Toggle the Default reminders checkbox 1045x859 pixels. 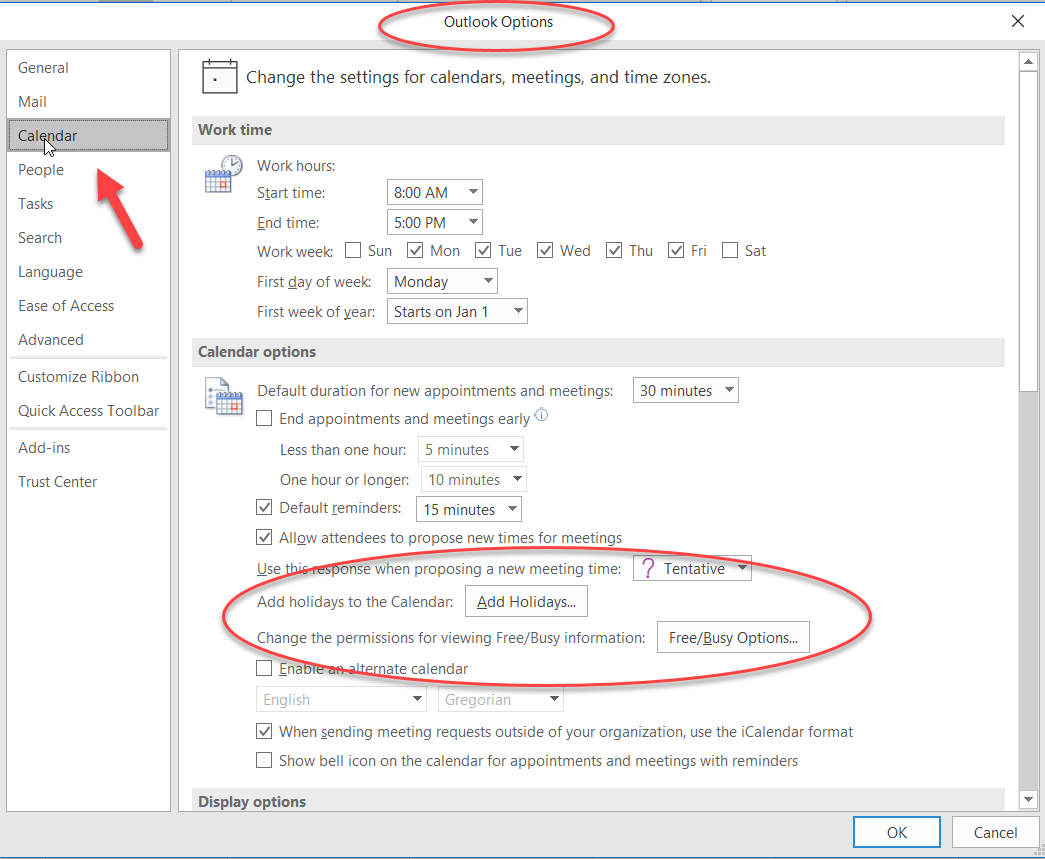click(264, 508)
